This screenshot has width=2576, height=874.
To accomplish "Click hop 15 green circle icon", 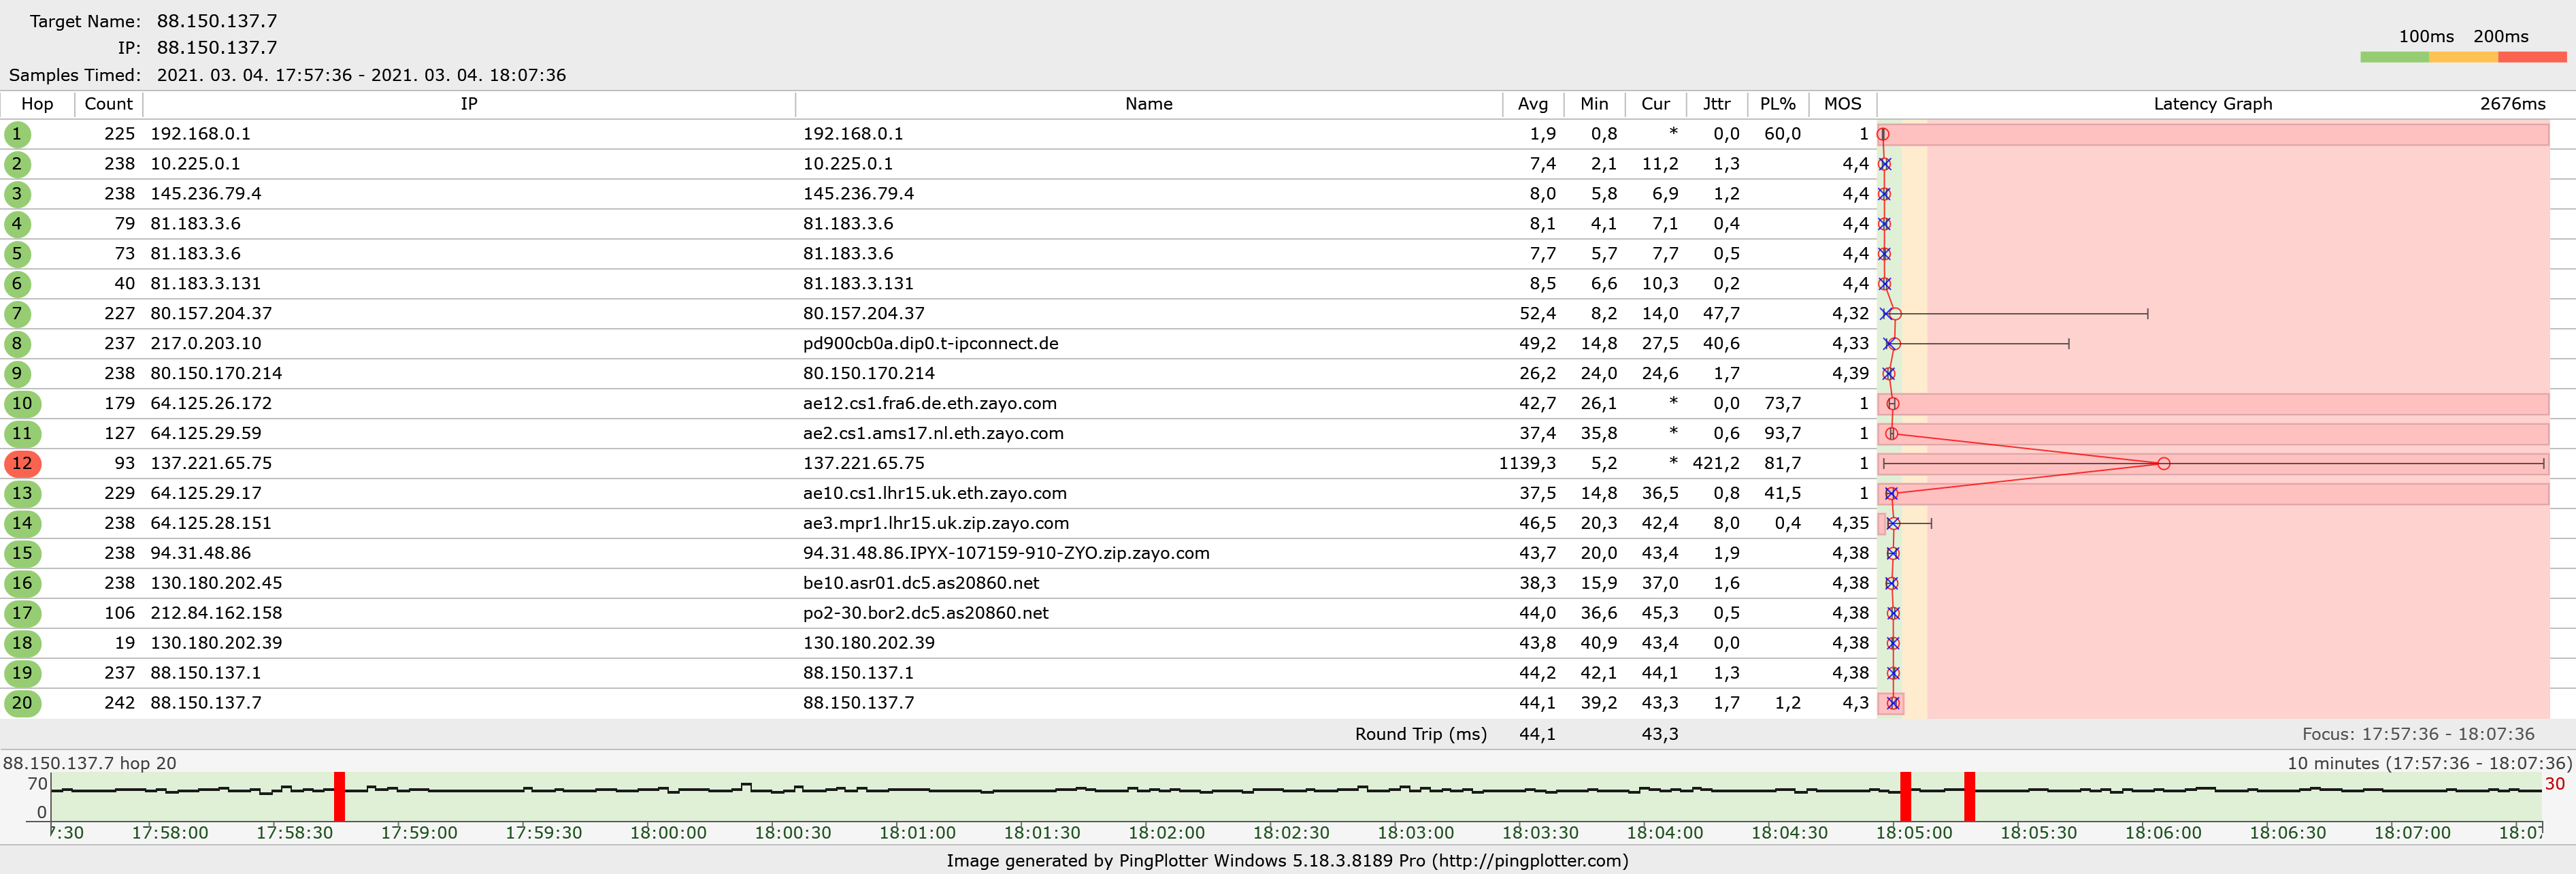I will (21, 553).
